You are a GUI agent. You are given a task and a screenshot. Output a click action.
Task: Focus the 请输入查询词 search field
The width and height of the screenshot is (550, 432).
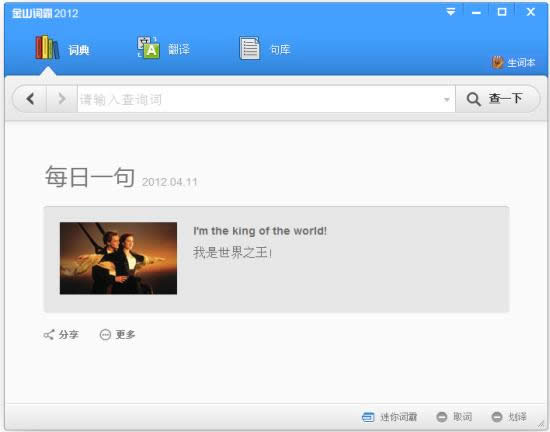coord(260,99)
